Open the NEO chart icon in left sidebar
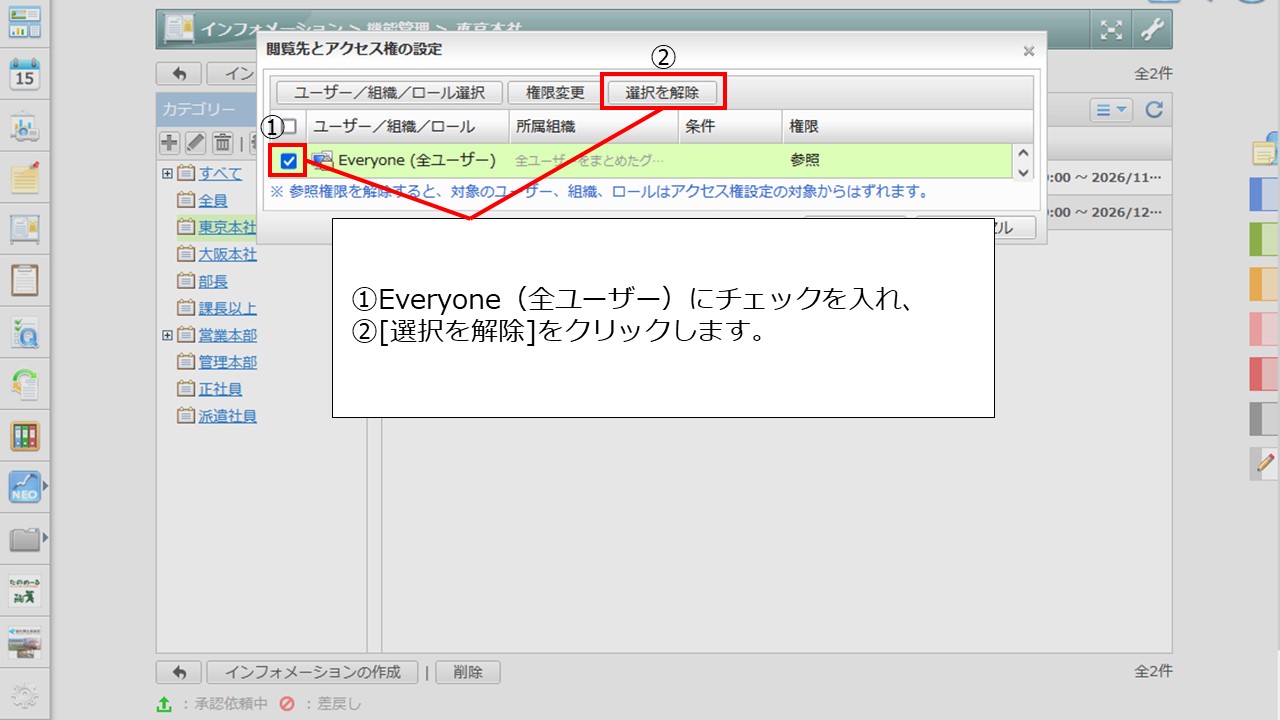1280x720 pixels. (x=24, y=488)
